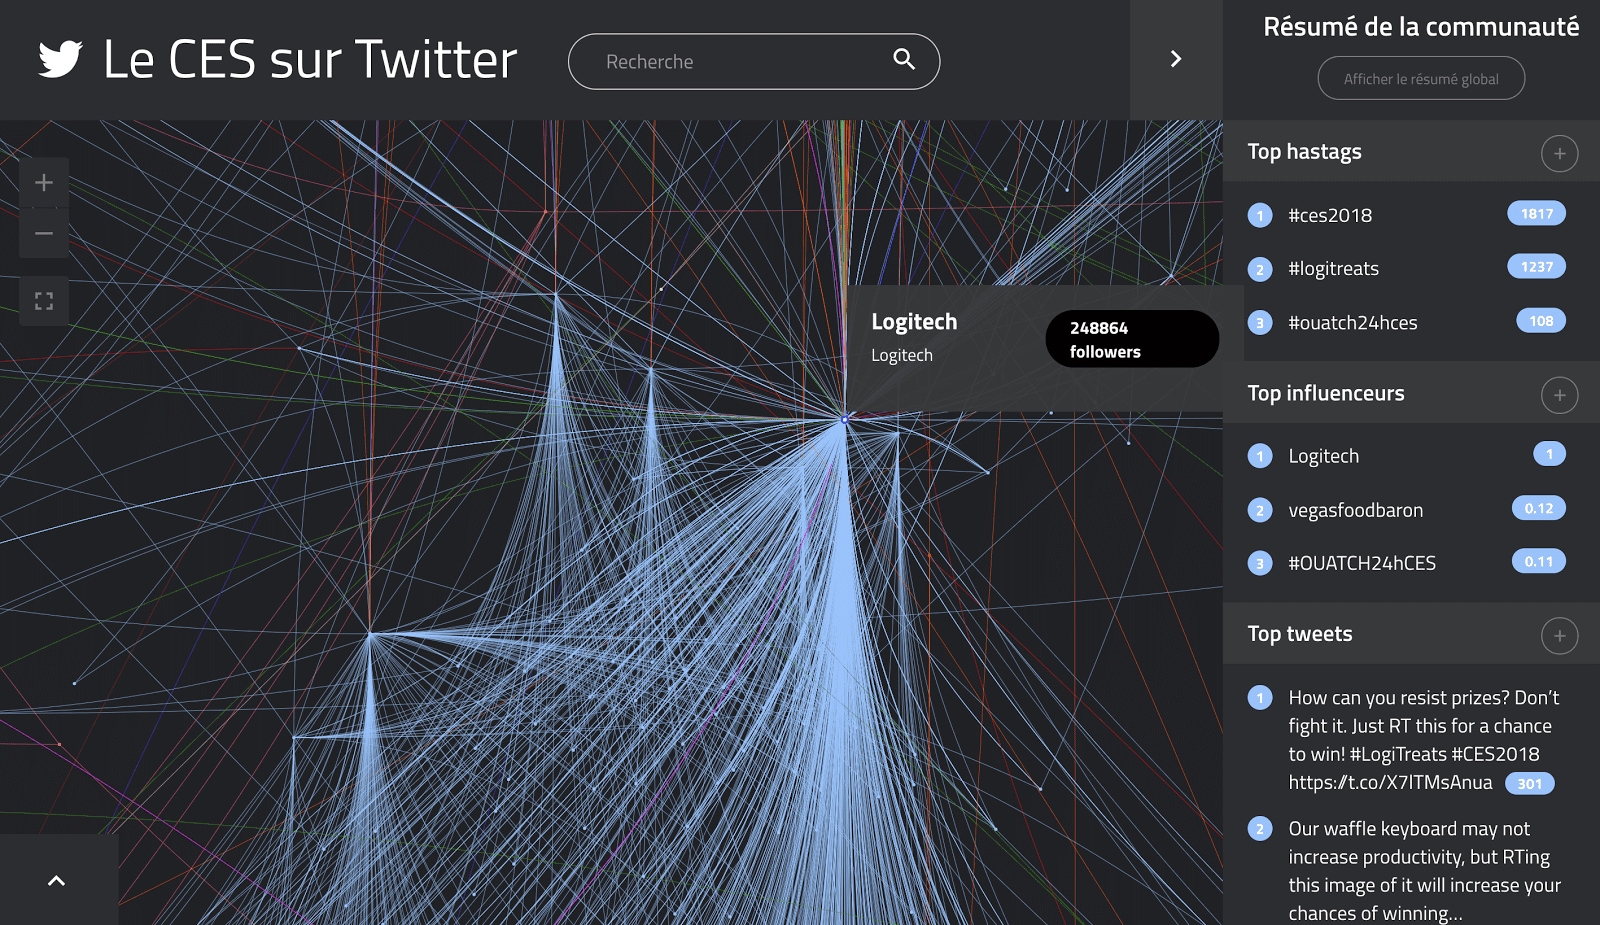Click rank 1 circle beside #ces2018

click(1260, 215)
